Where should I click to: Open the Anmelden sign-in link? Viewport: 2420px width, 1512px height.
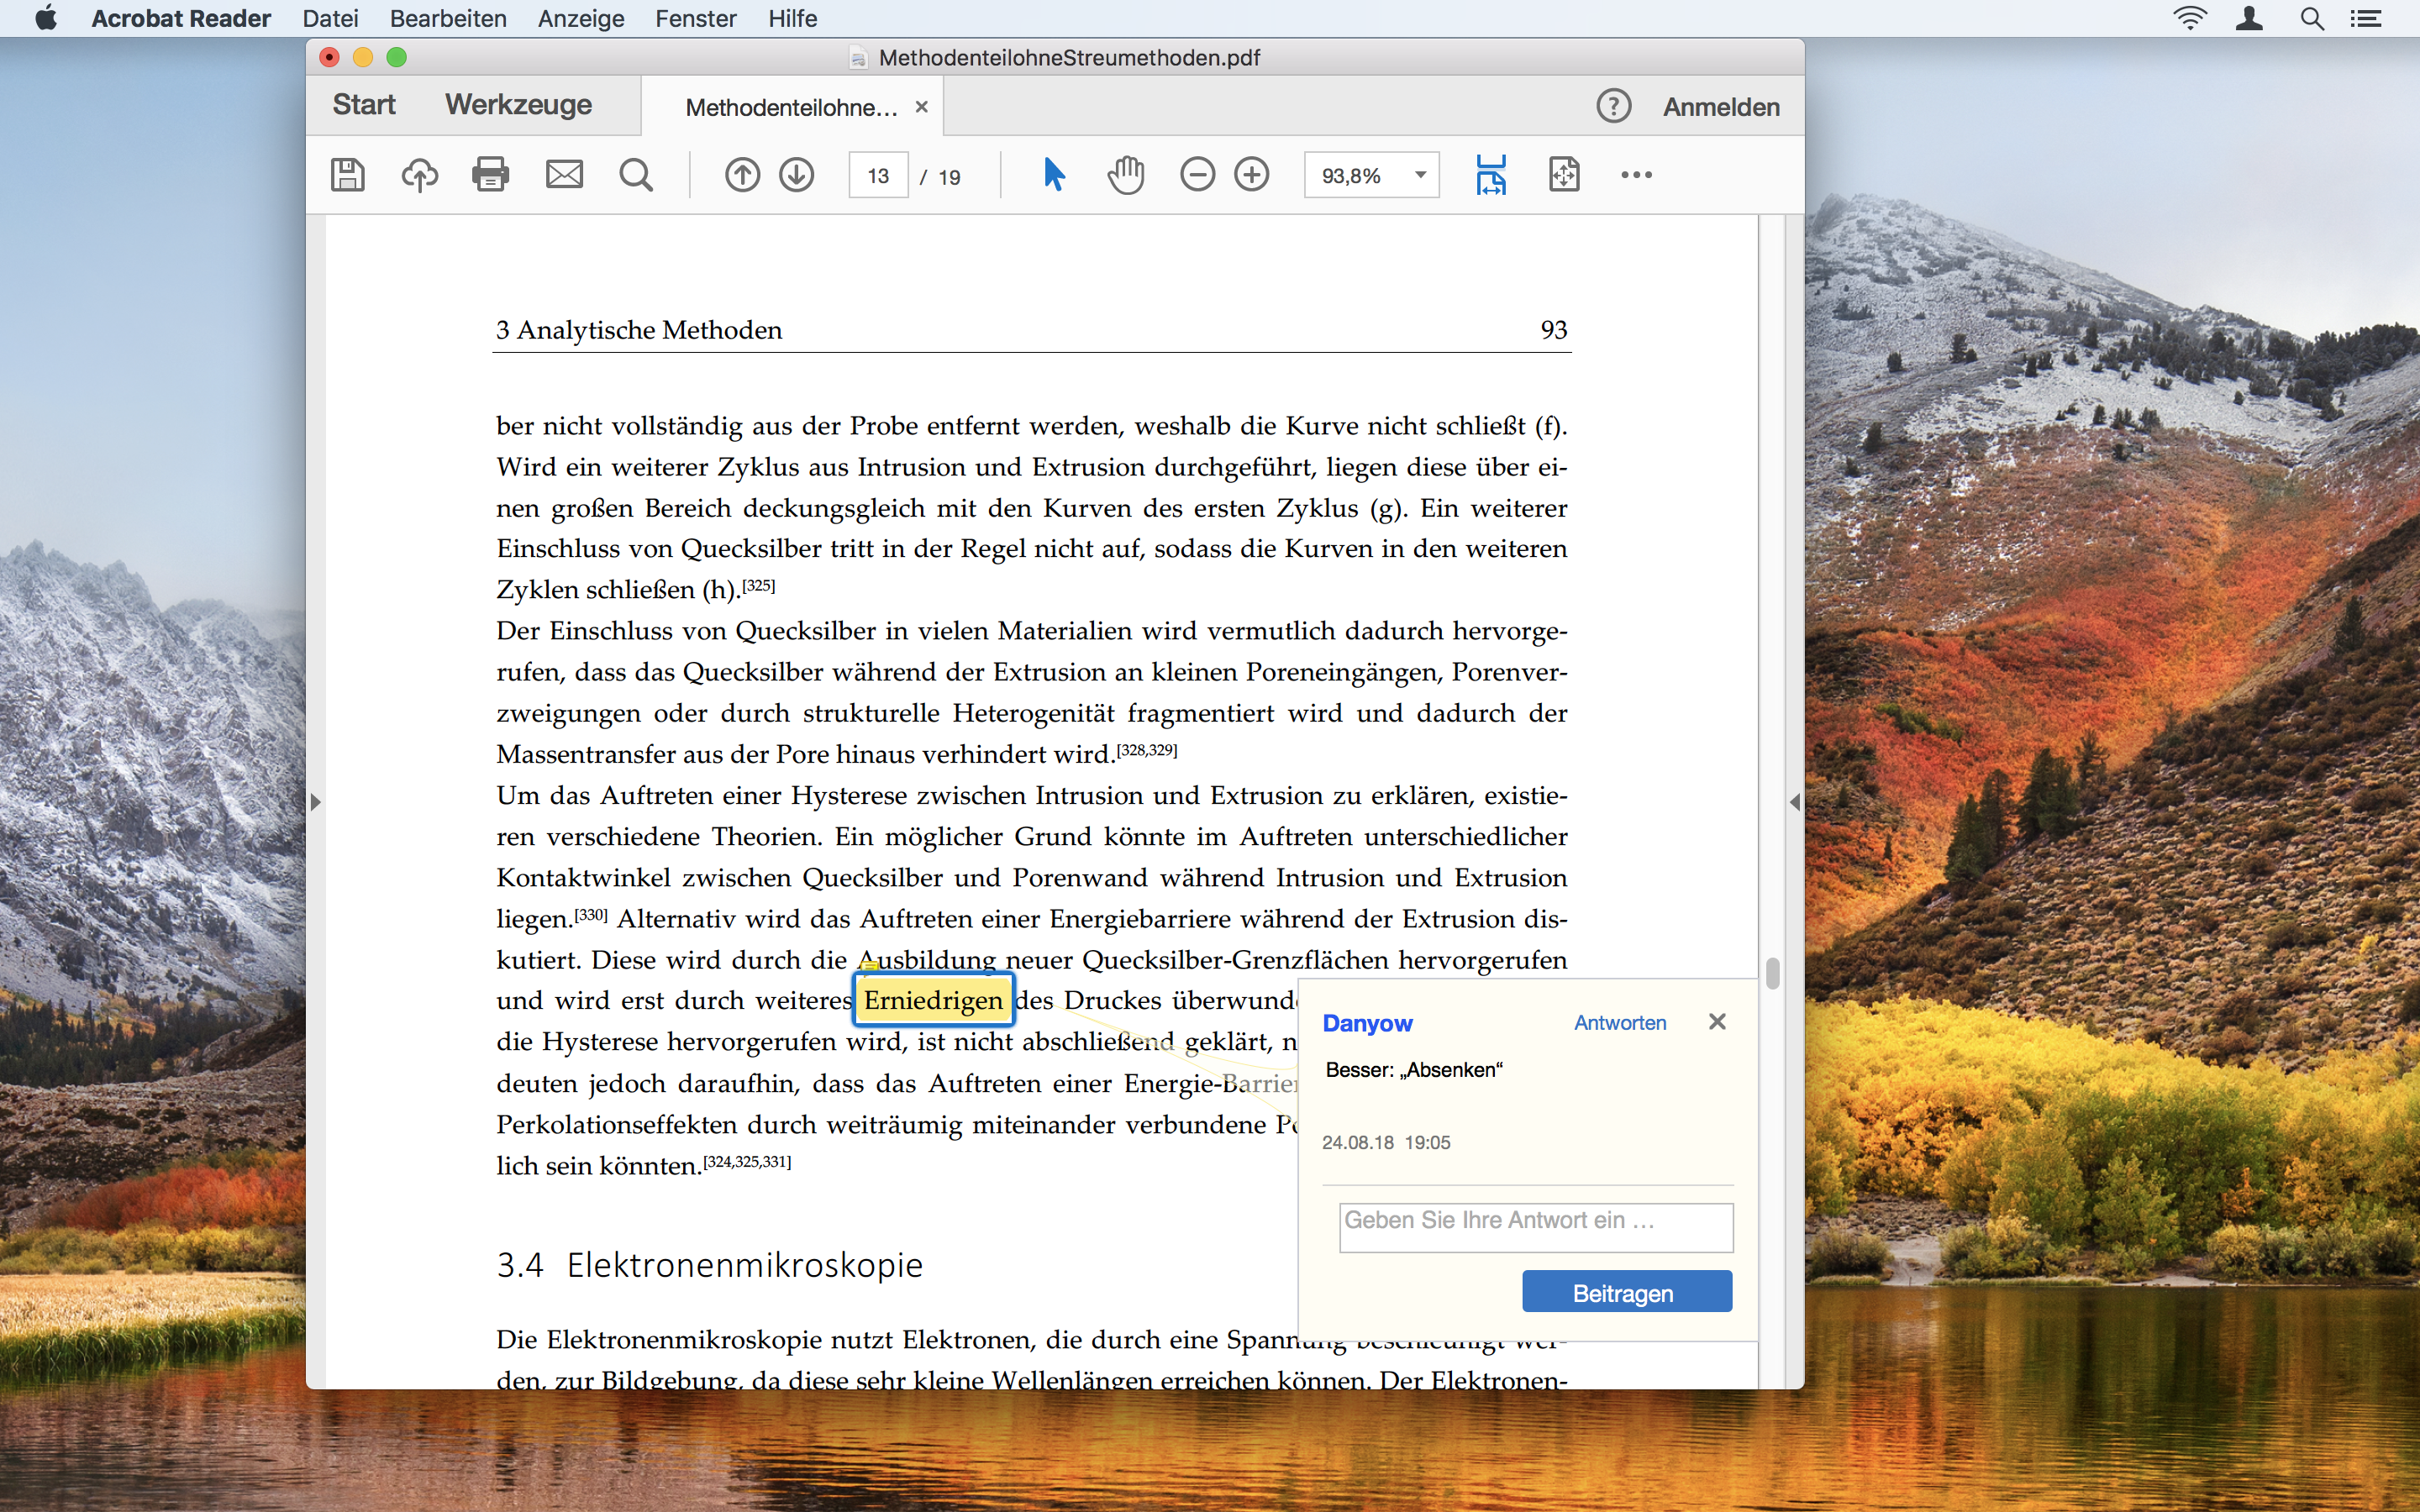(x=1720, y=106)
